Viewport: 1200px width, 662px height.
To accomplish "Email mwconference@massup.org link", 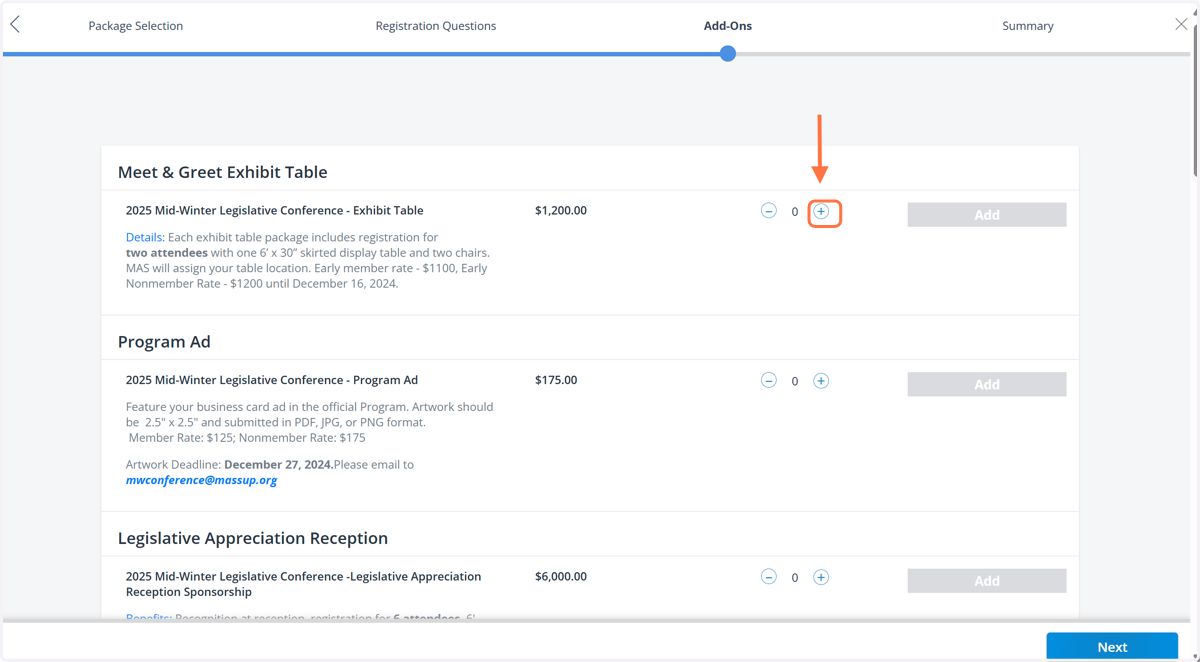I will 201,480.
